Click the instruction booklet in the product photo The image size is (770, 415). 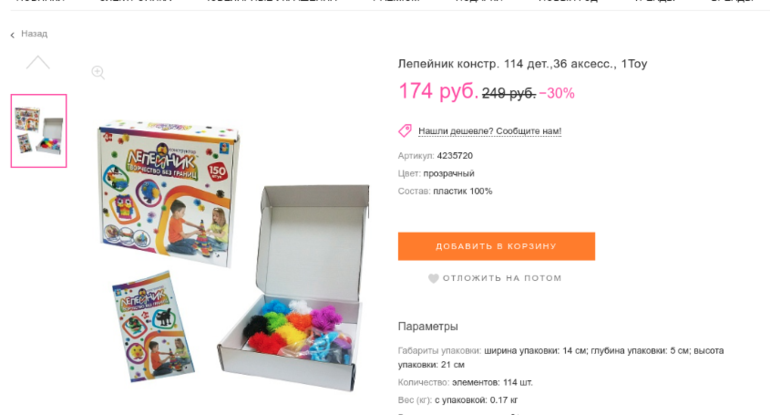click(153, 326)
